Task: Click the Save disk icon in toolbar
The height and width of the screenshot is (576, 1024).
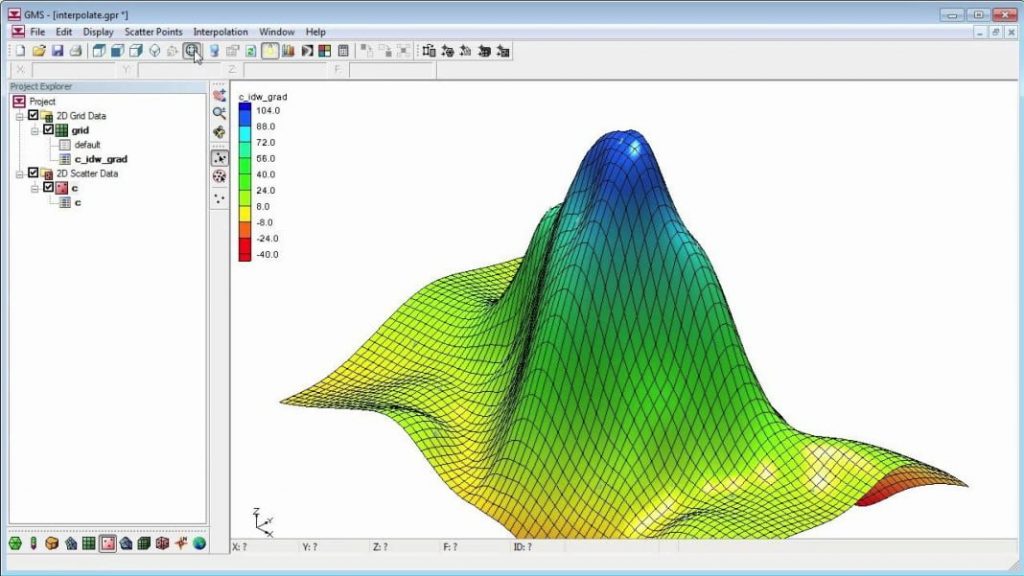Action: click(x=57, y=51)
